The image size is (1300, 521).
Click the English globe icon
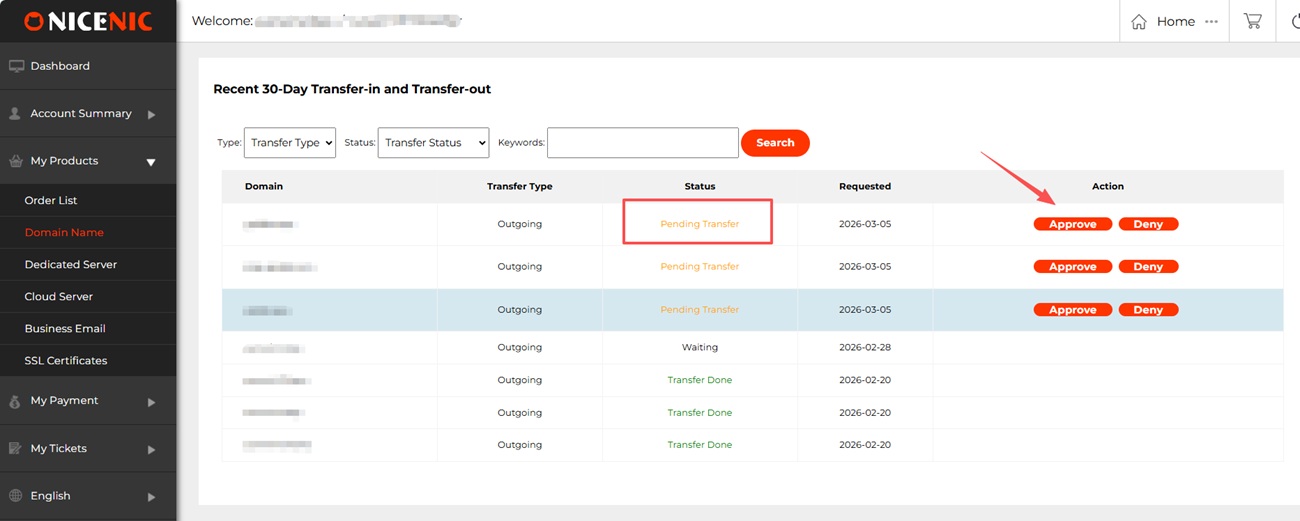pos(16,496)
